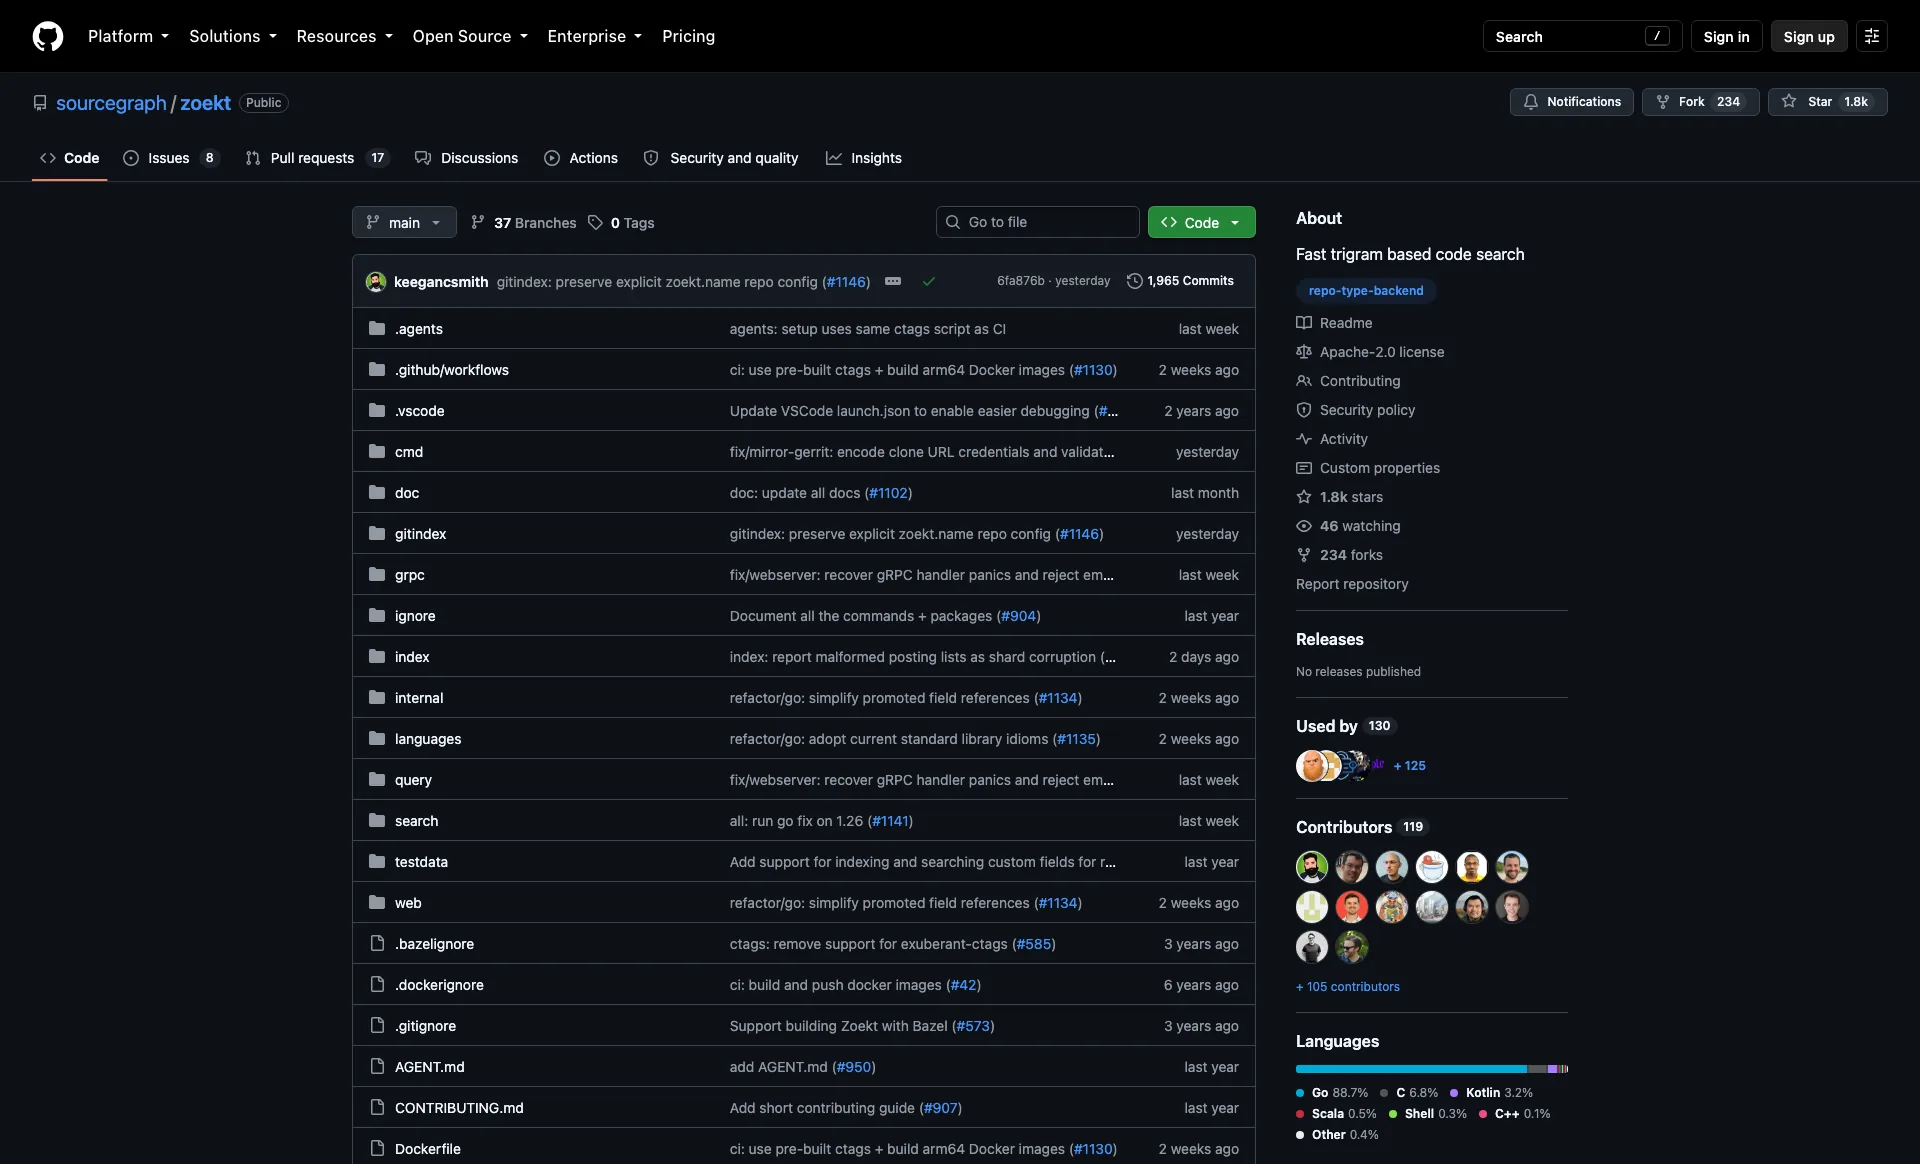Expand the green Code dropdown button
The height and width of the screenshot is (1164, 1920).
(x=1201, y=222)
